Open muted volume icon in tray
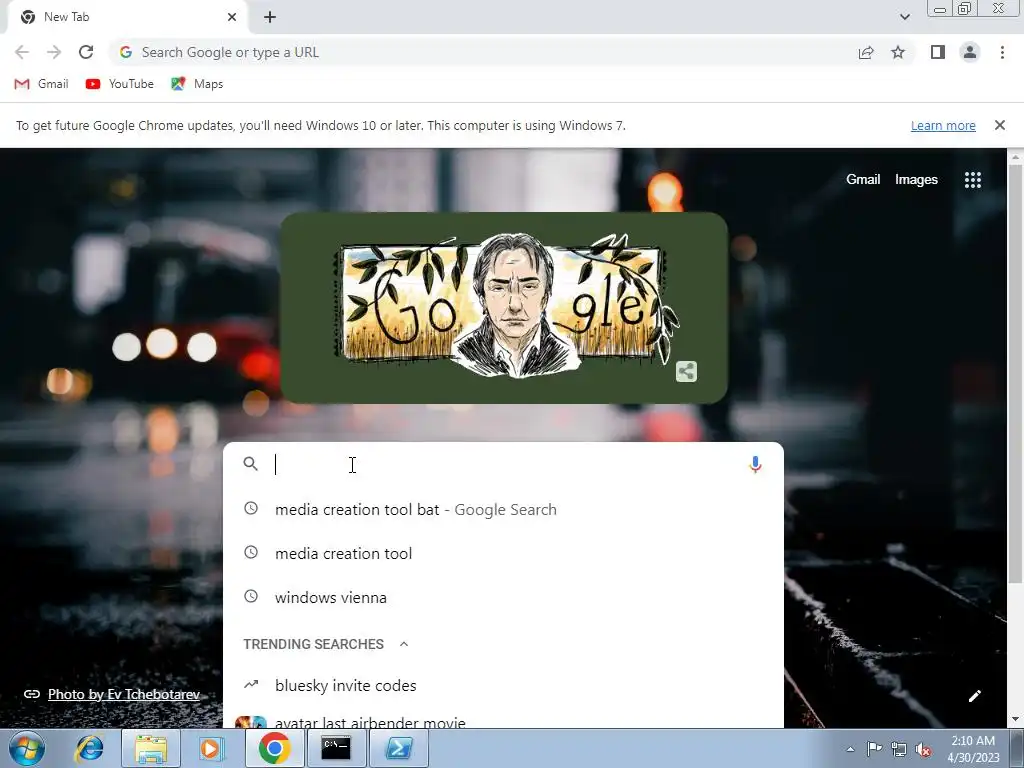The image size is (1024, 768). pos(923,749)
